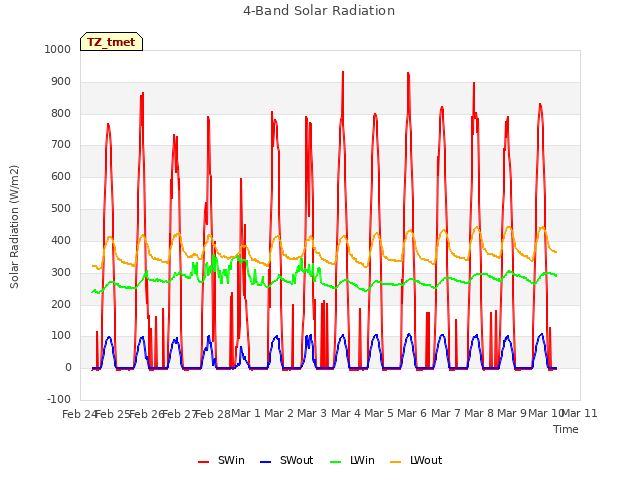This screenshot has width=640, height=480.
Task: Click the Mar 11 x-axis date label
Action: click(580, 413)
